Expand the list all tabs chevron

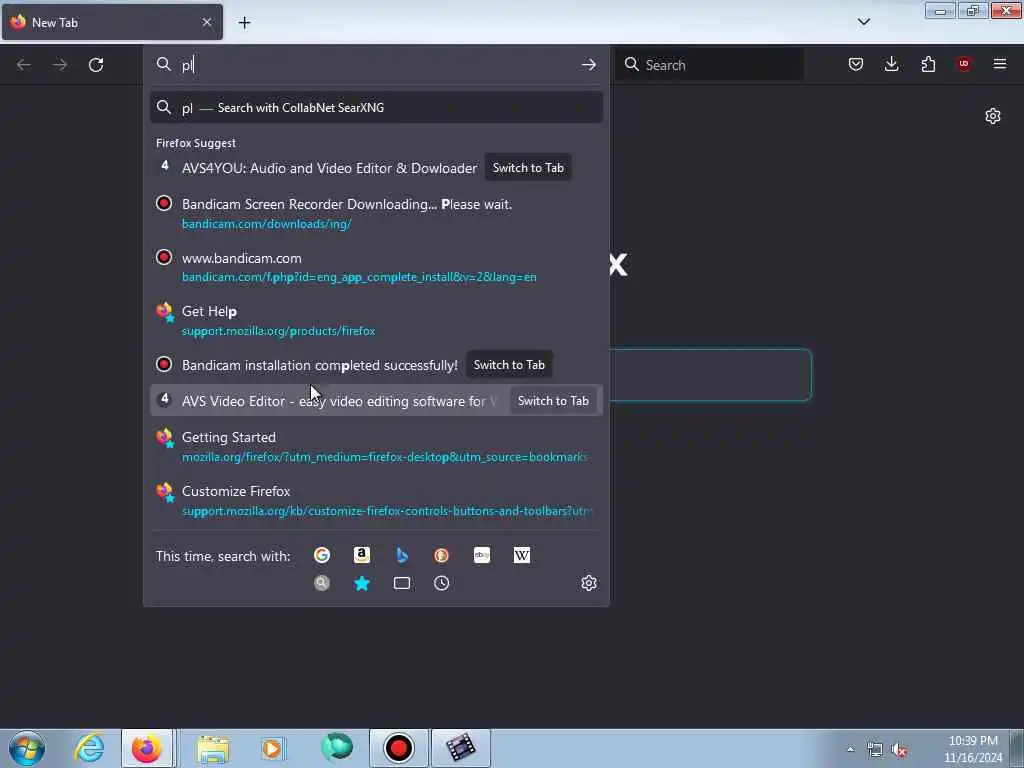point(863,22)
